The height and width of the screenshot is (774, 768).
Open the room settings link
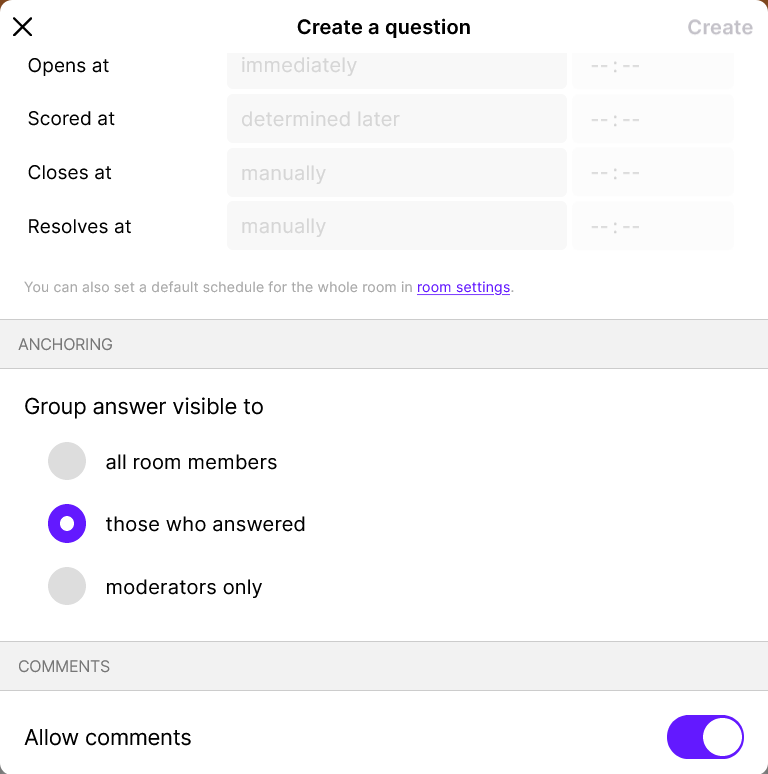pos(463,287)
